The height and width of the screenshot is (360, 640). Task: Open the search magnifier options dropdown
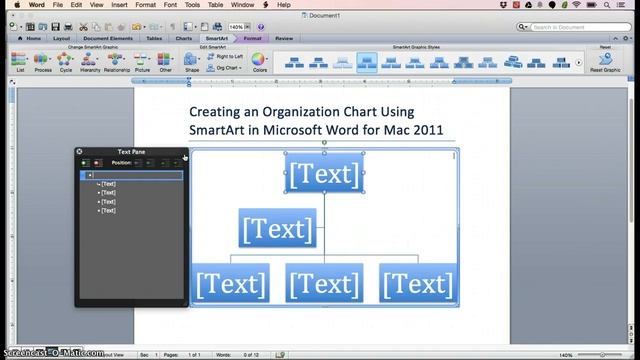tap(523, 27)
